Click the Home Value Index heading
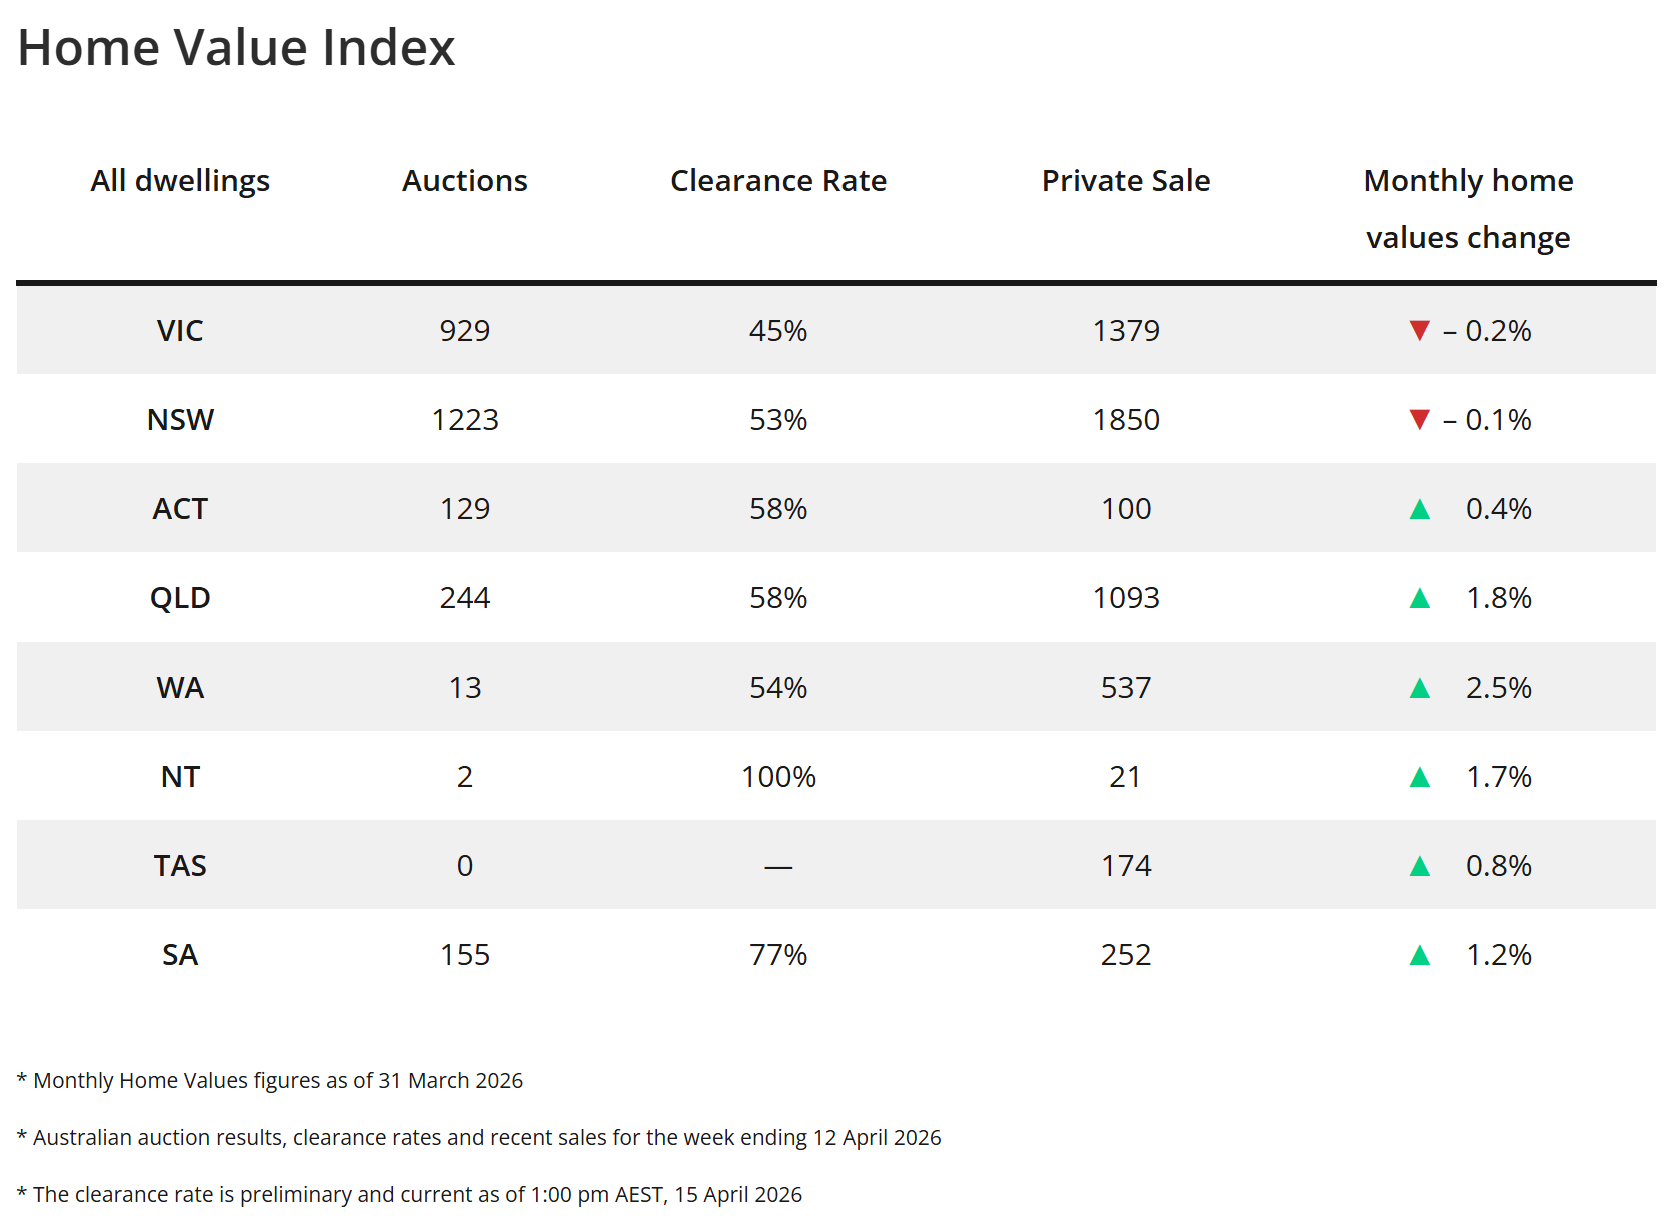 pos(236,48)
